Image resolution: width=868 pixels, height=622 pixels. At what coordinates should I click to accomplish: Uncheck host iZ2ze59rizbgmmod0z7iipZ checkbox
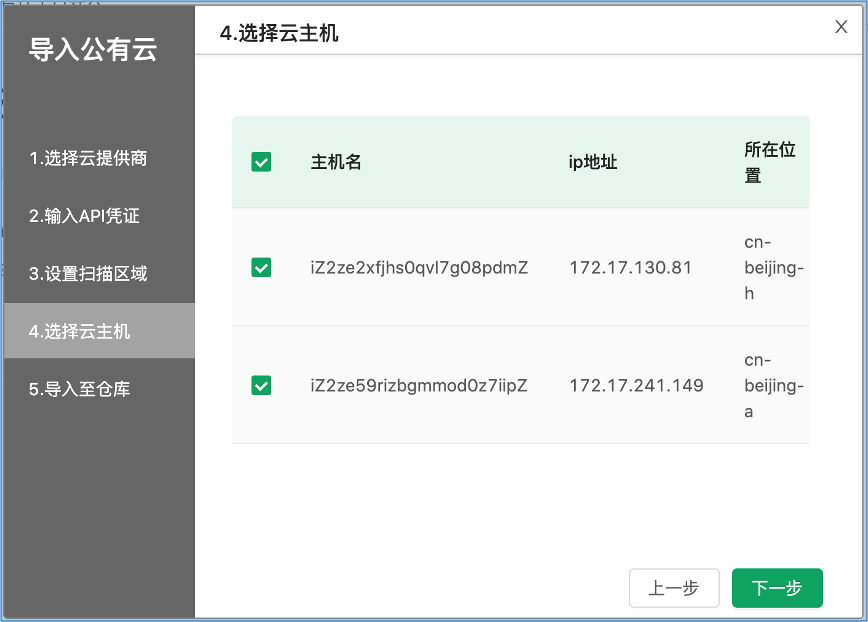261,385
